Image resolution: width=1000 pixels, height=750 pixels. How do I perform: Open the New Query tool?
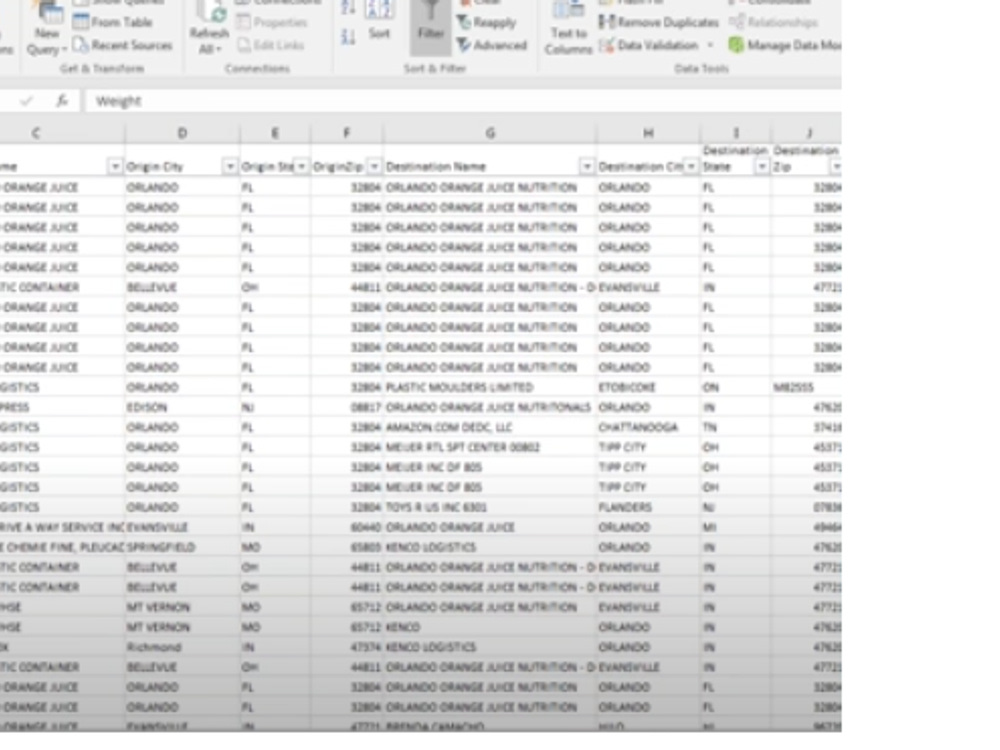point(46,29)
